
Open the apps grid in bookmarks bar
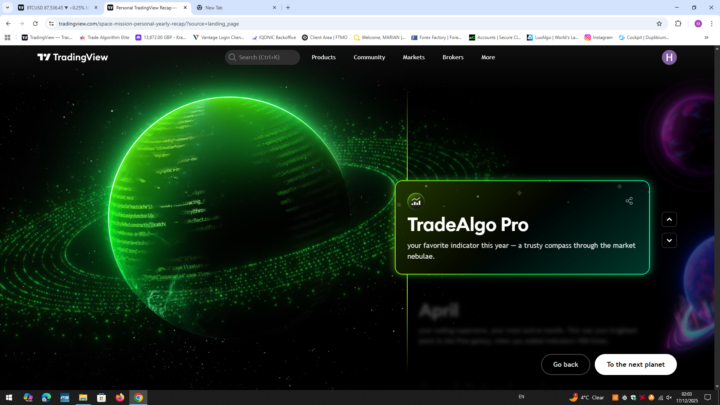tap(7, 37)
